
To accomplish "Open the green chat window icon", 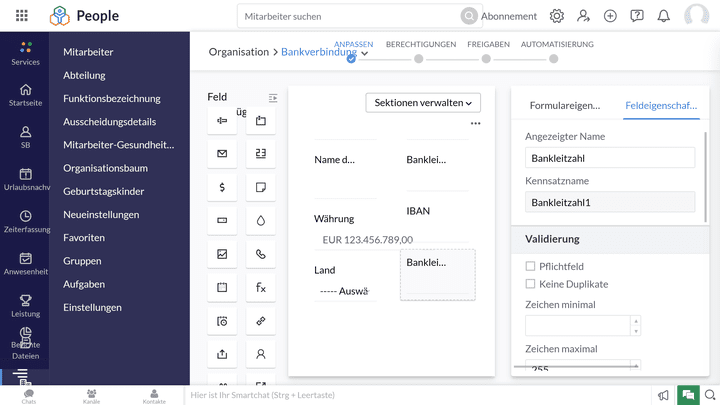I will click(x=688, y=395).
